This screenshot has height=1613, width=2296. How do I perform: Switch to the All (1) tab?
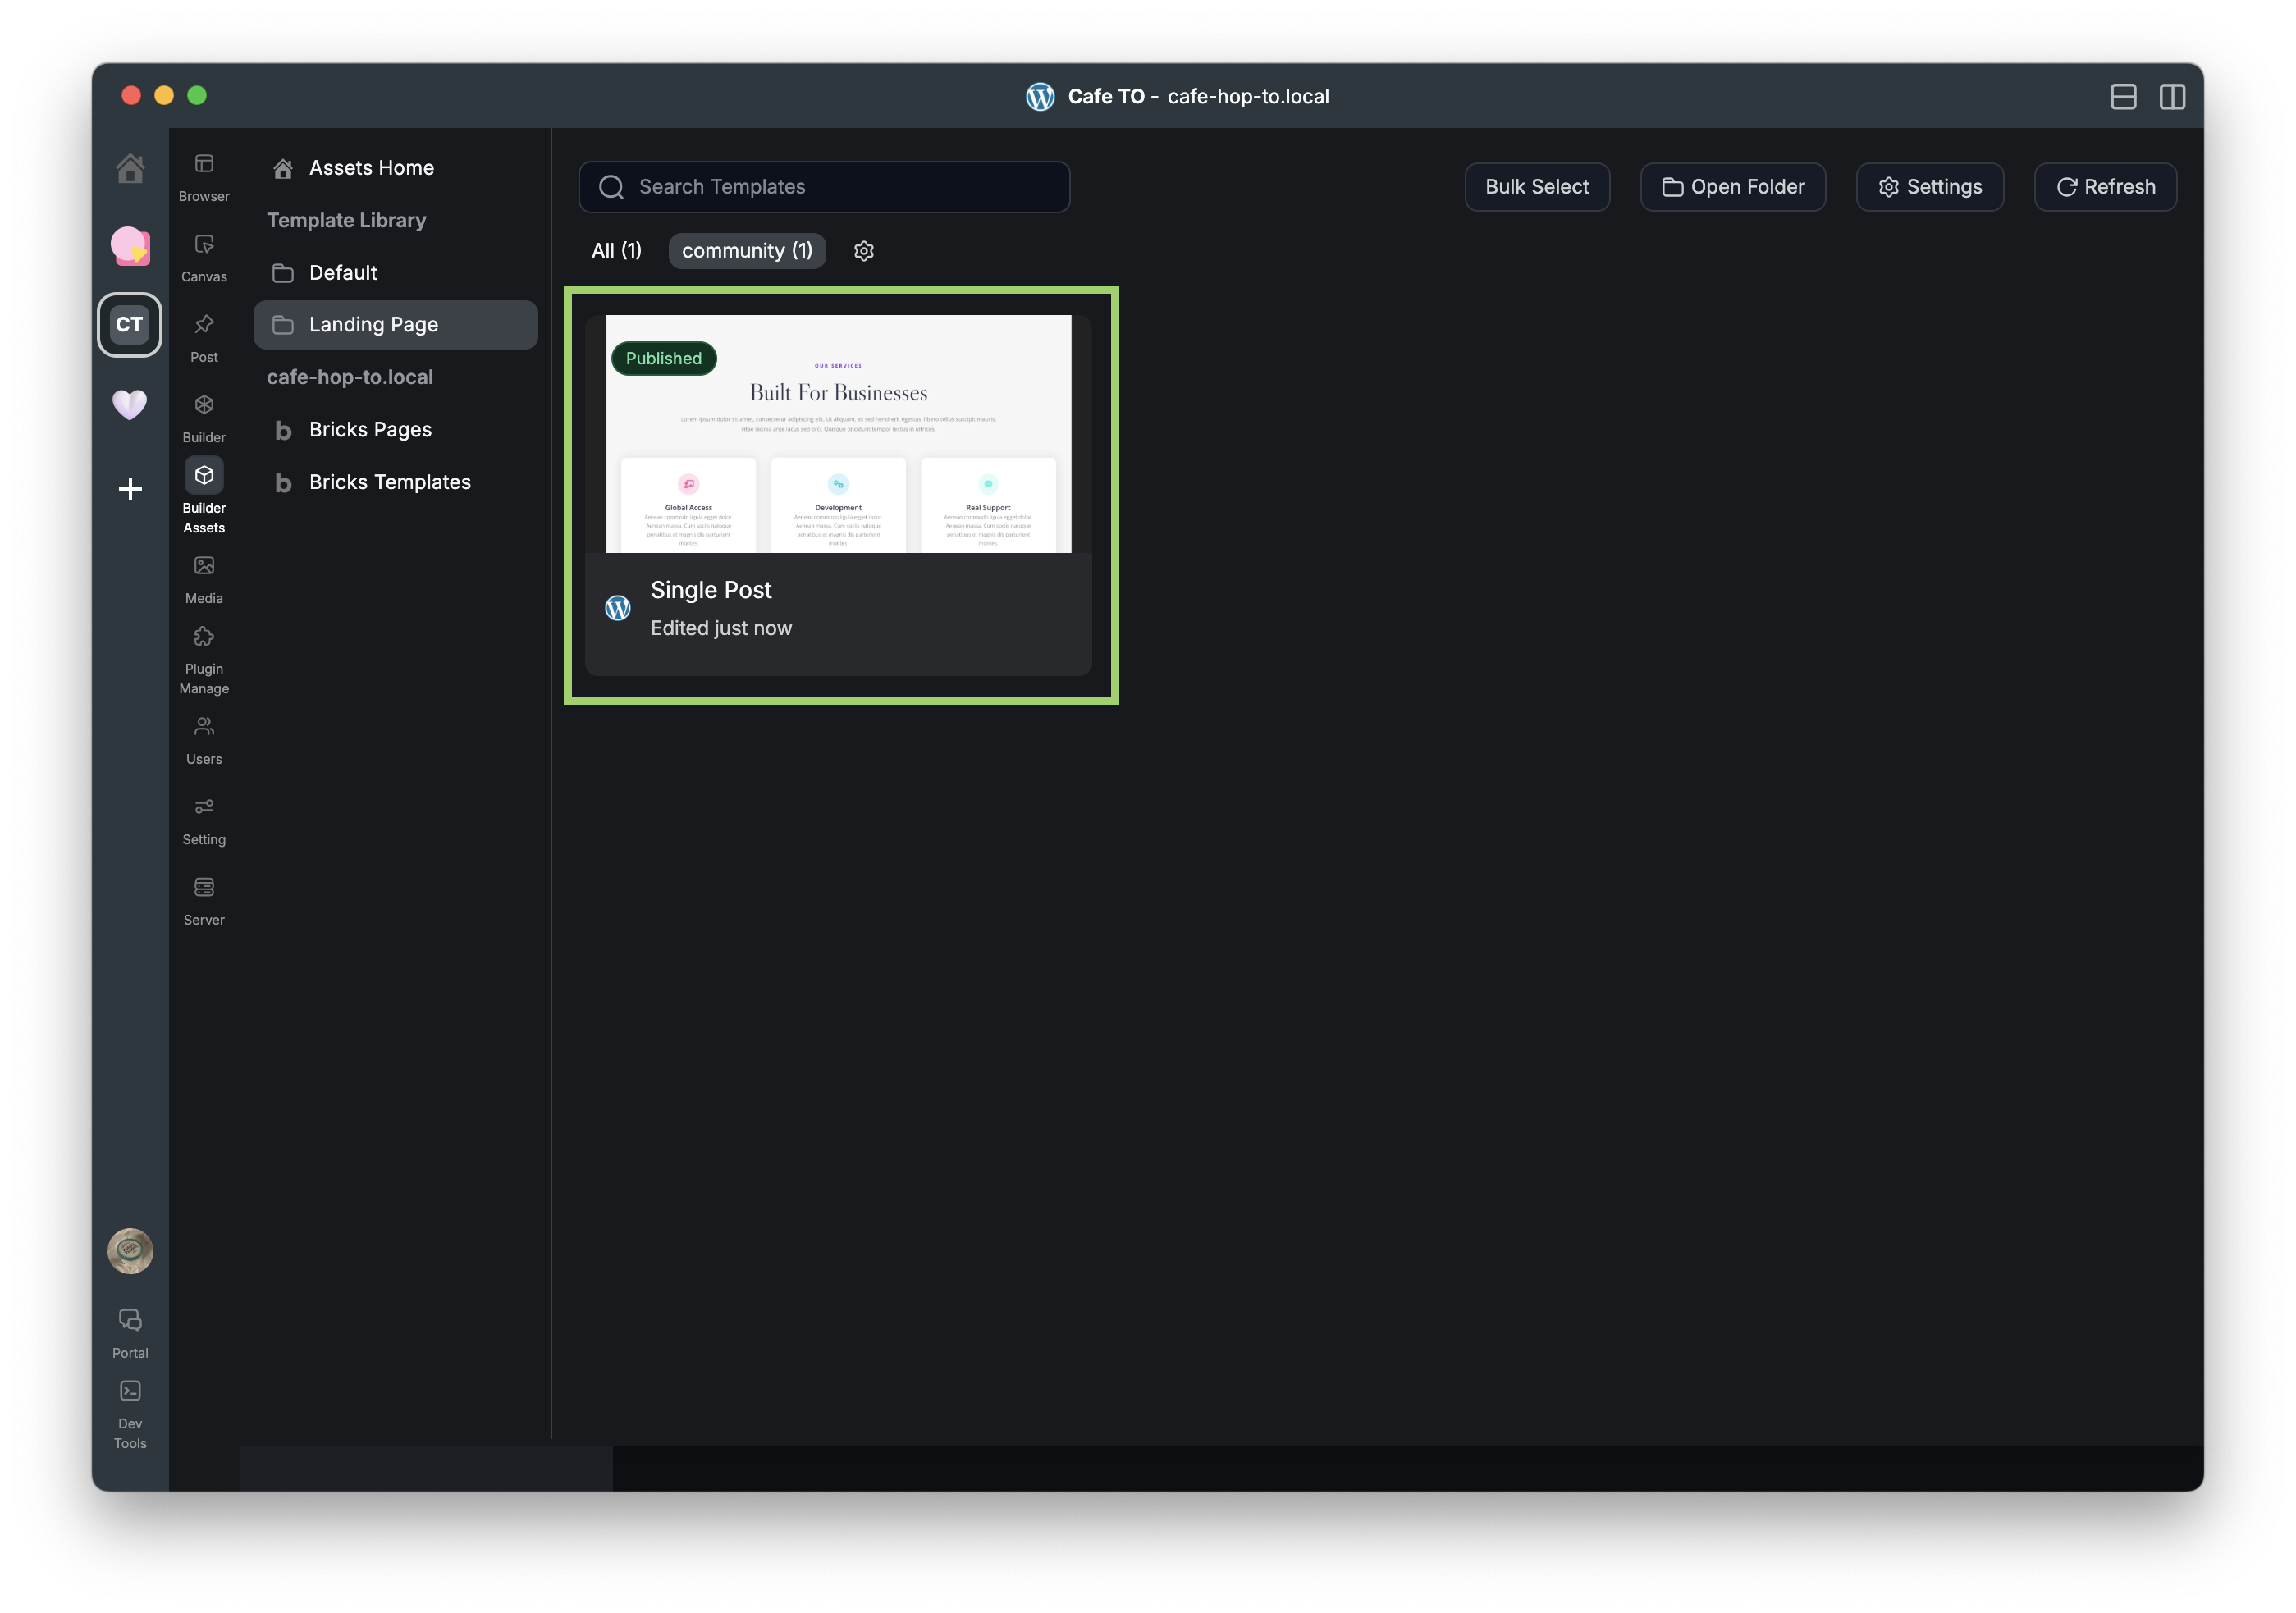point(616,251)
